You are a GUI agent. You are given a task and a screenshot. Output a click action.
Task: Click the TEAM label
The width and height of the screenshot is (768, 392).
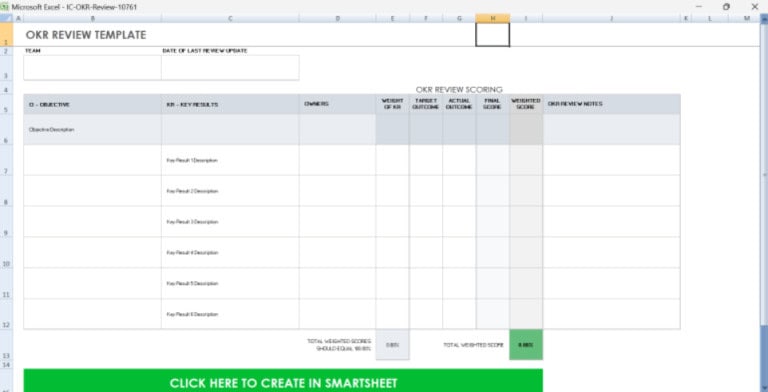point(33,50)
